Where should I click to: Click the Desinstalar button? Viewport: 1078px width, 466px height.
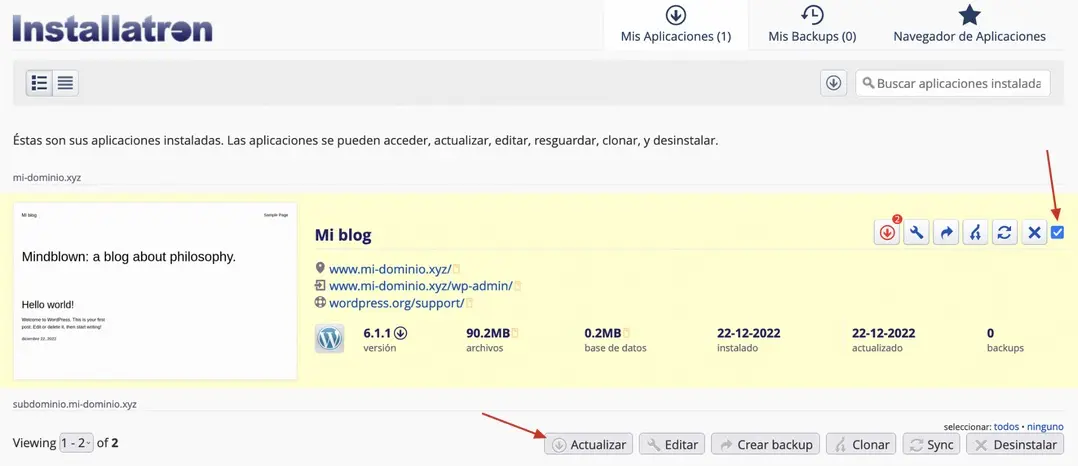1015,444
